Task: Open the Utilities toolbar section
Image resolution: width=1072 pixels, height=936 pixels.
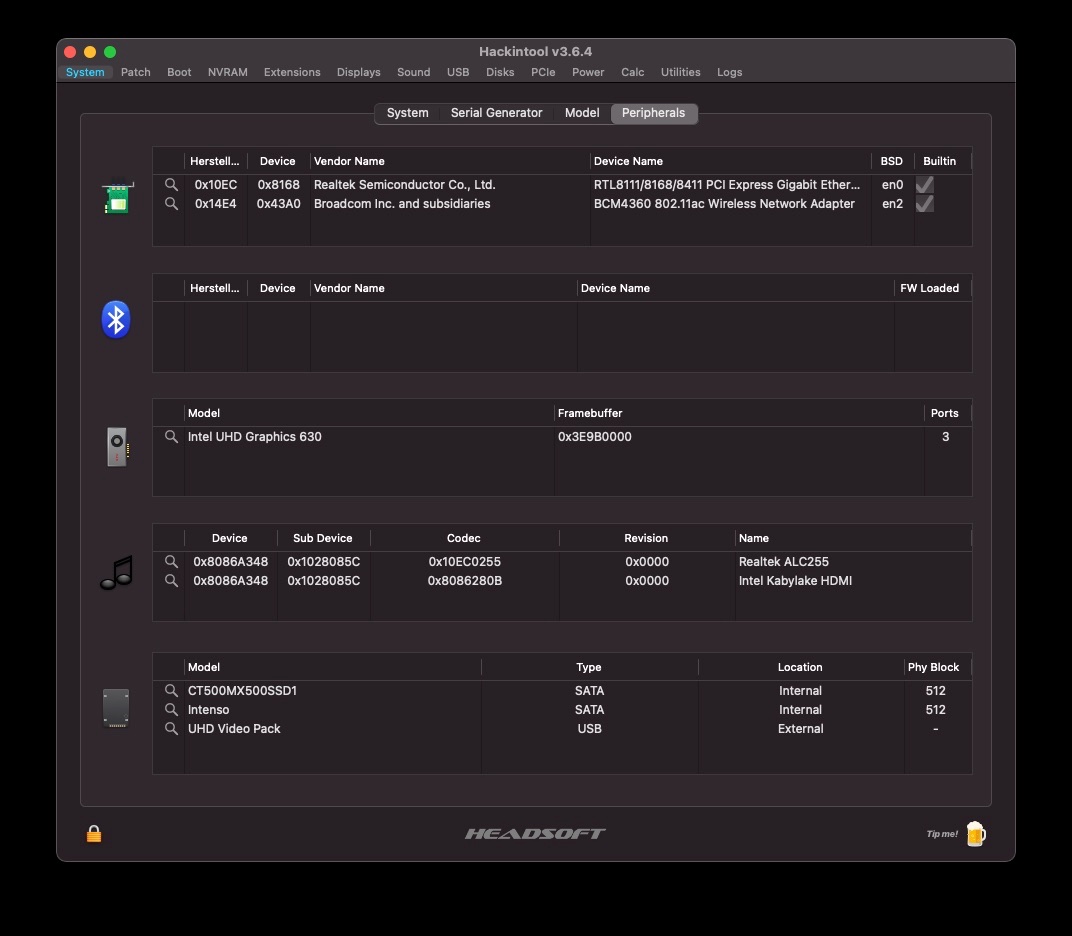Action: click(680, 72)
